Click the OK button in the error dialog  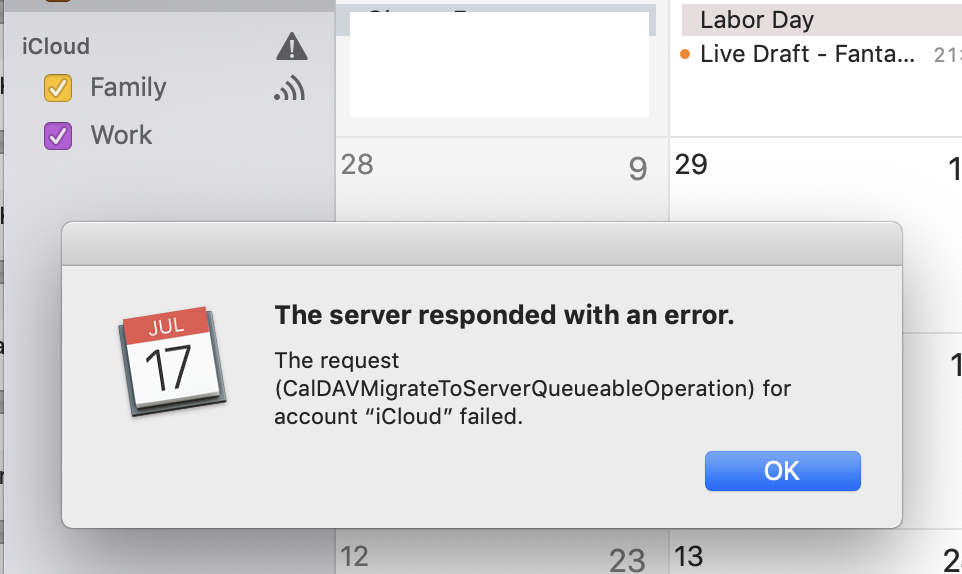(782, 470)
